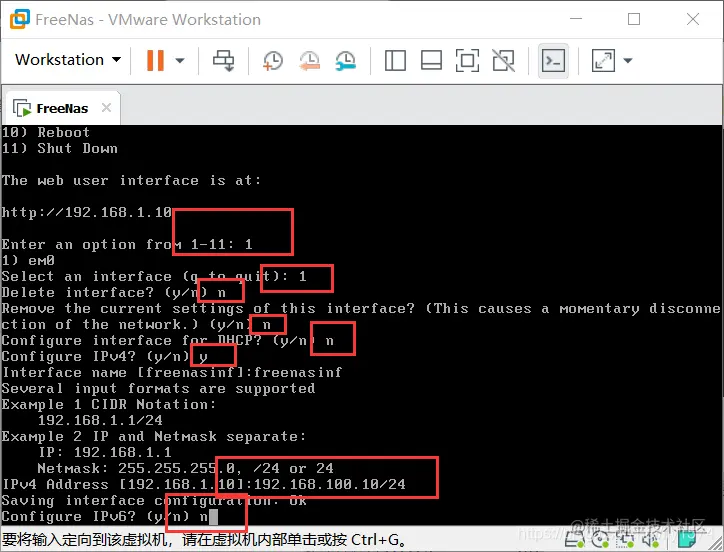Pause the virtual machine
This screenshot has width=724, height=552.
tap(155, 60)
